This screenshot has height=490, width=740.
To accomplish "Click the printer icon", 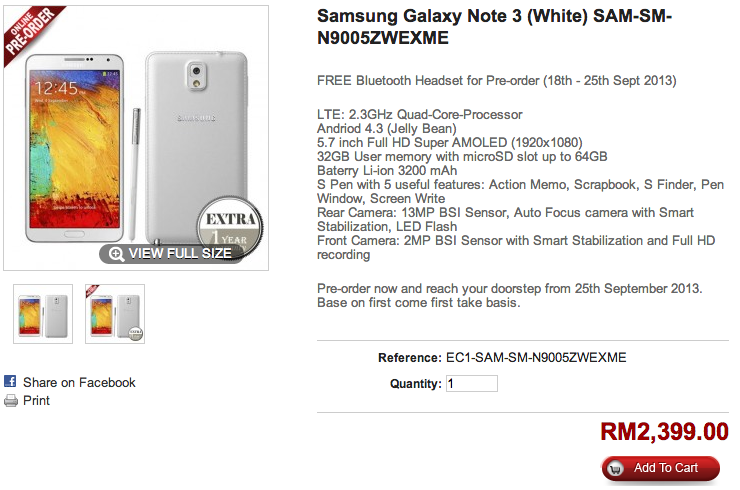I will coord(10,400).
